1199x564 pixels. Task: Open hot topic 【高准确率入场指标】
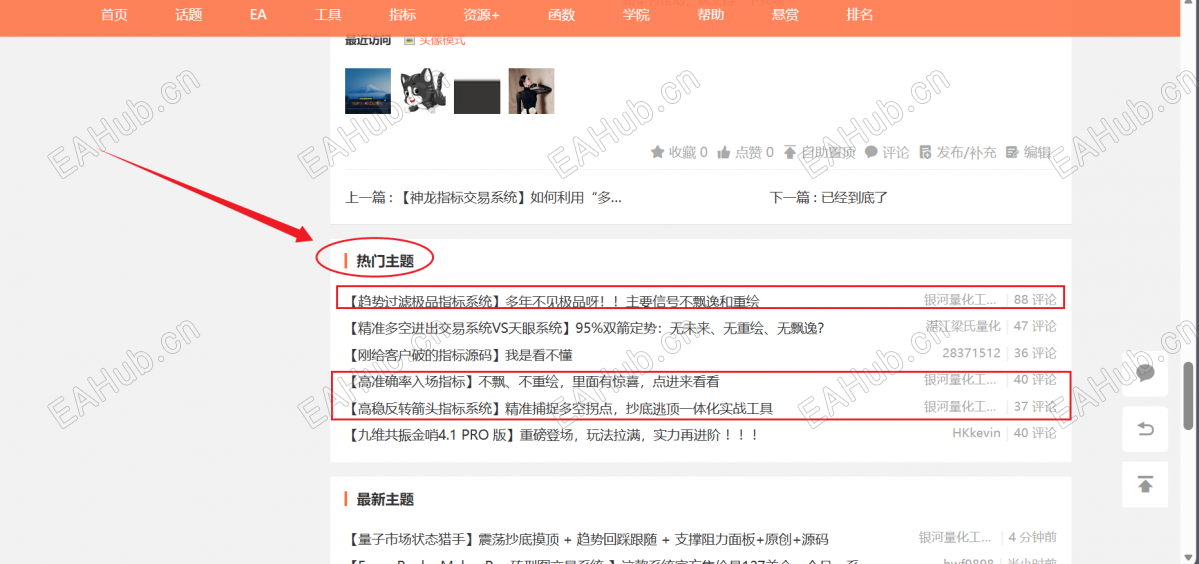[x=532, y=381]
